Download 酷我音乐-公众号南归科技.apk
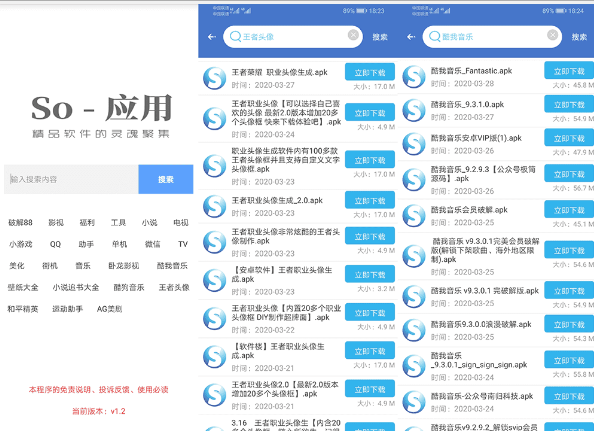This screenshot has width=594, height=431. point(569,396)
